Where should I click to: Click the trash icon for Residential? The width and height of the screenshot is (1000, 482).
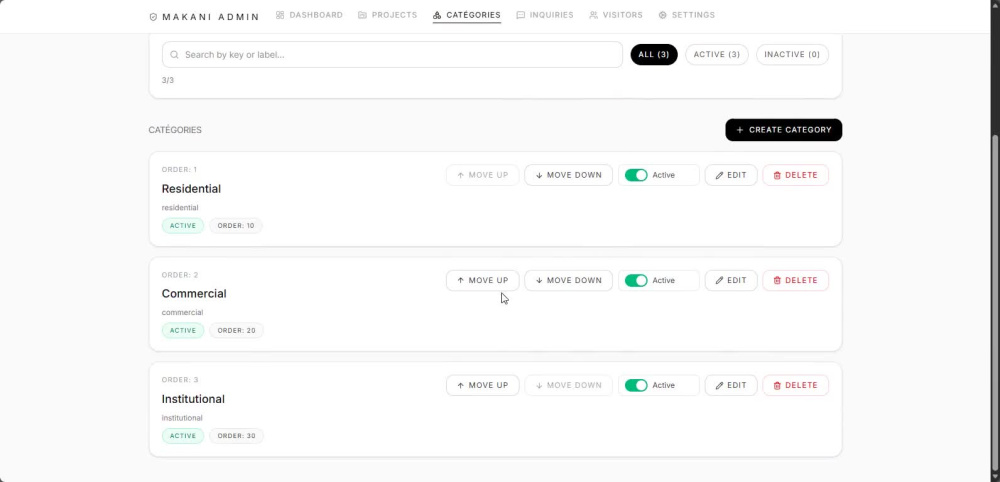777,175
